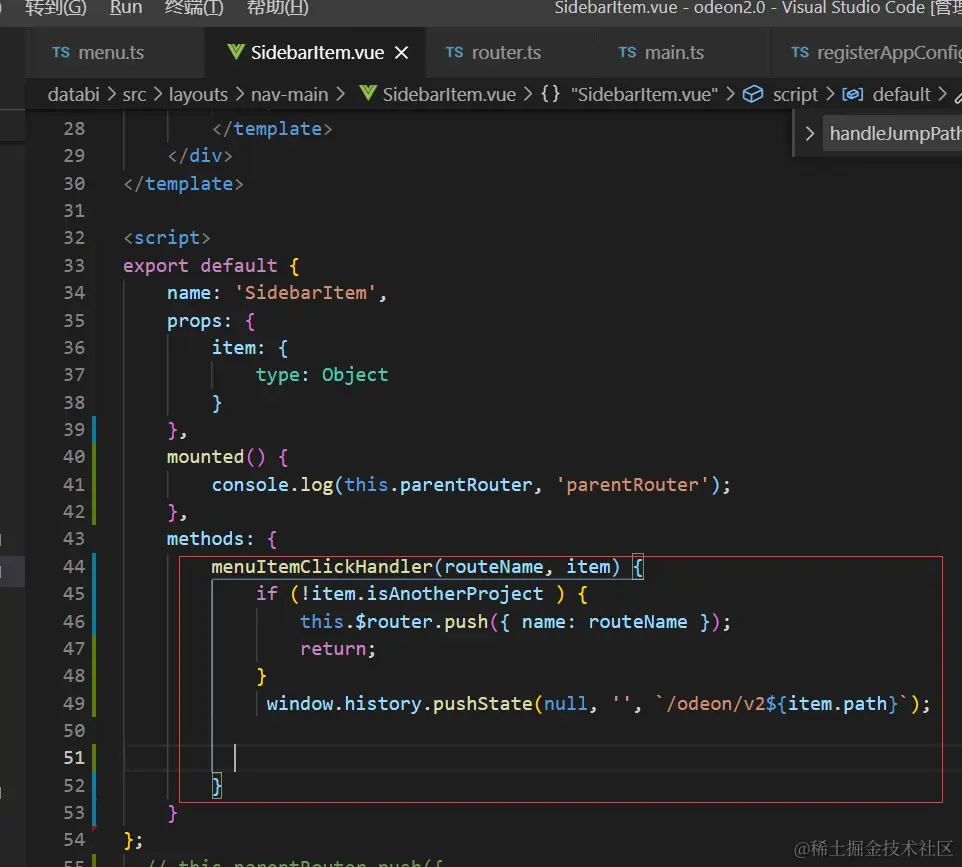Click console.log on line 41
The height and width of the screenshot is (867, 962).
pyautogui.click(x=272, y=485)
